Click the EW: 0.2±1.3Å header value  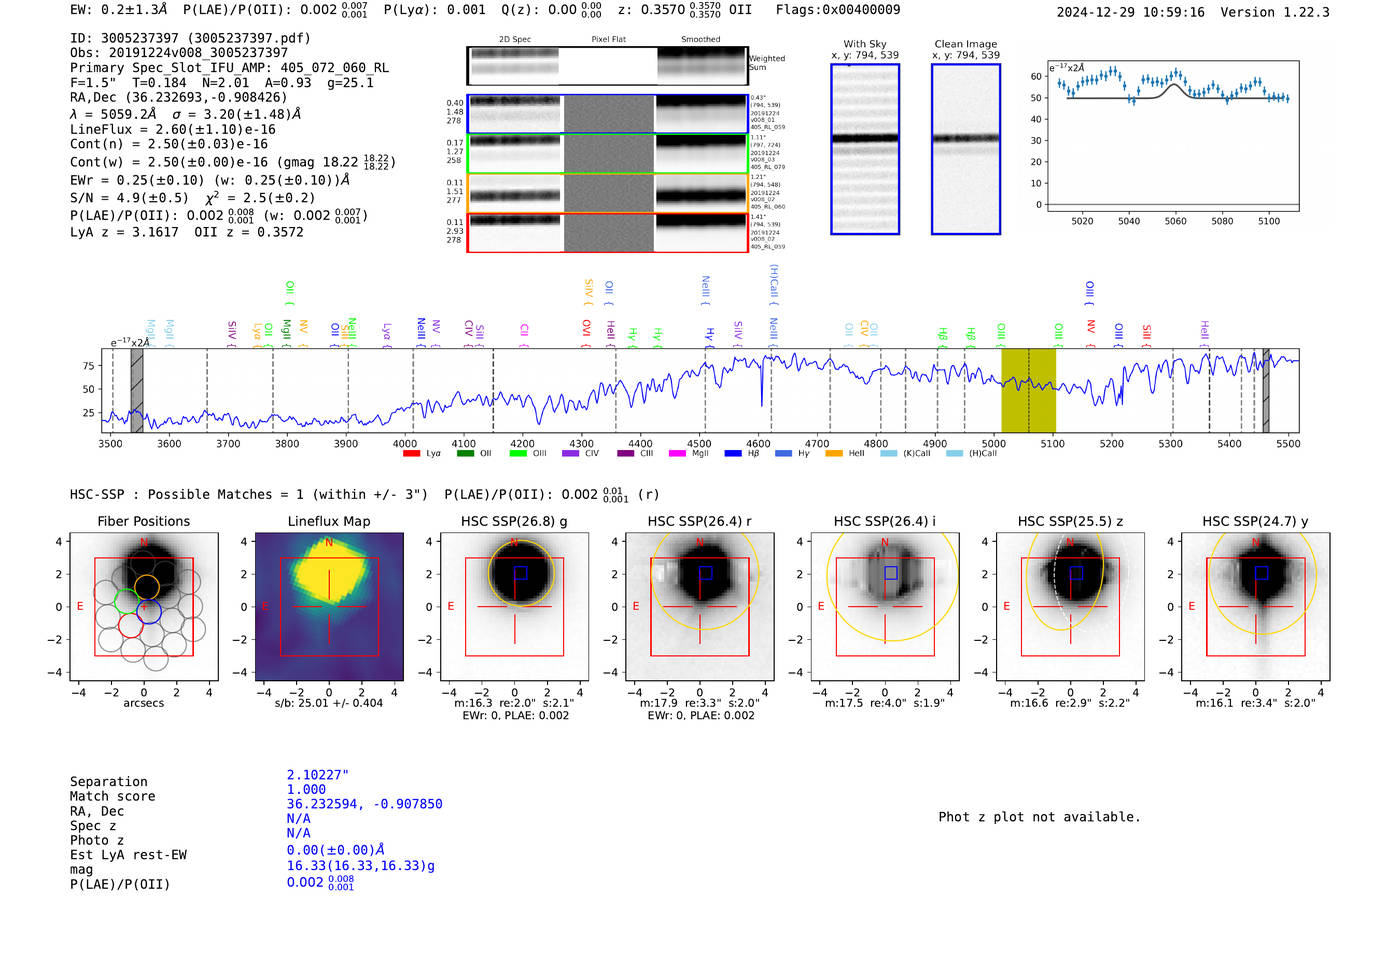coord(119,9)
